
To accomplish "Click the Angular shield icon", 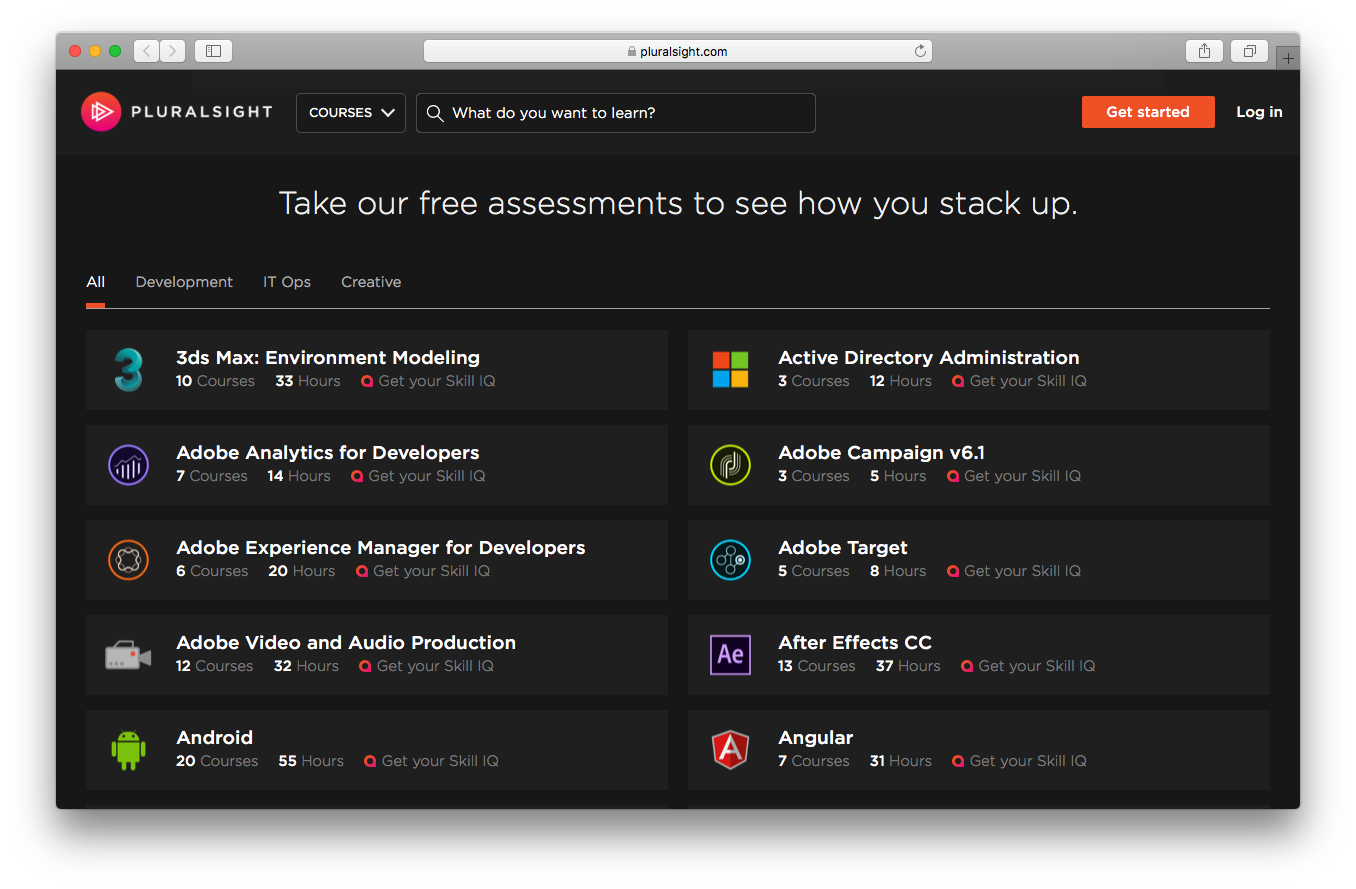I will [730, 750].
